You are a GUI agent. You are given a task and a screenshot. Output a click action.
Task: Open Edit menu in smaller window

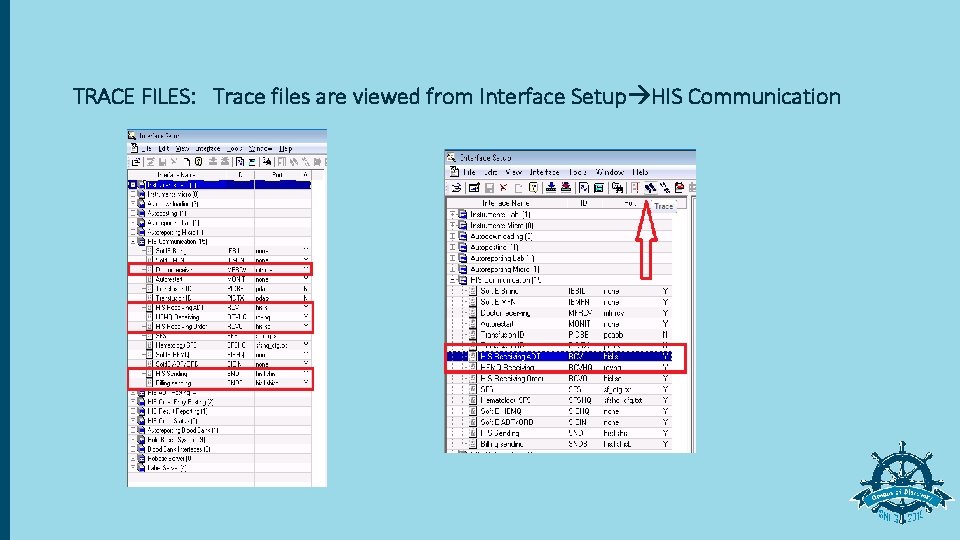pyautogui.click(x=163, y=149)
